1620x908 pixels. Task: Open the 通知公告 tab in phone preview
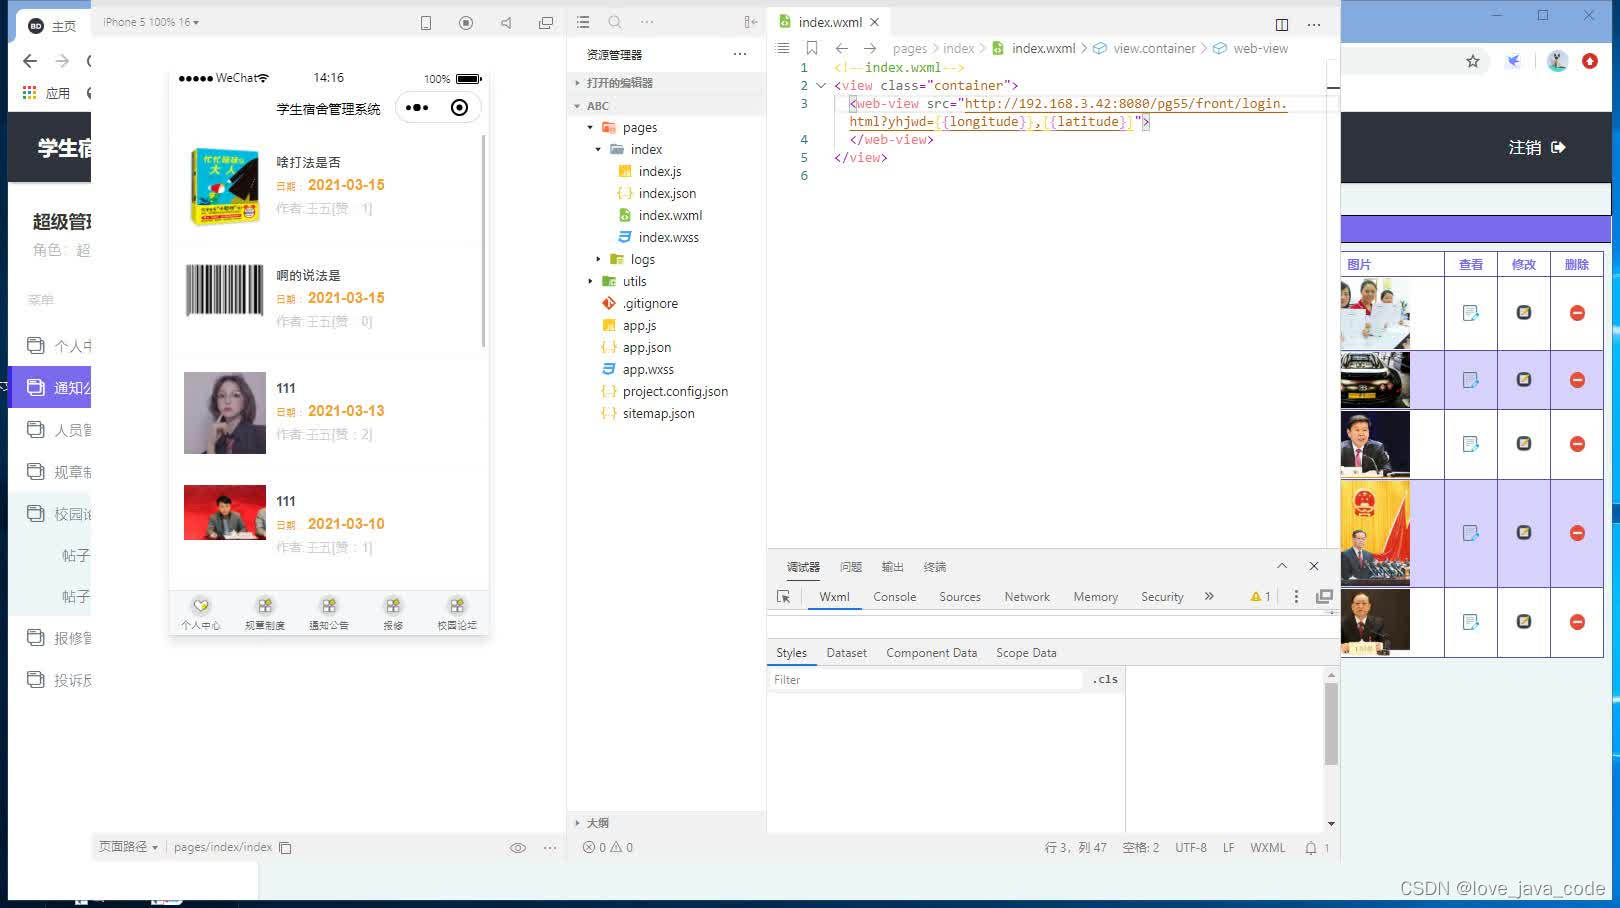(x=329, y=613)
